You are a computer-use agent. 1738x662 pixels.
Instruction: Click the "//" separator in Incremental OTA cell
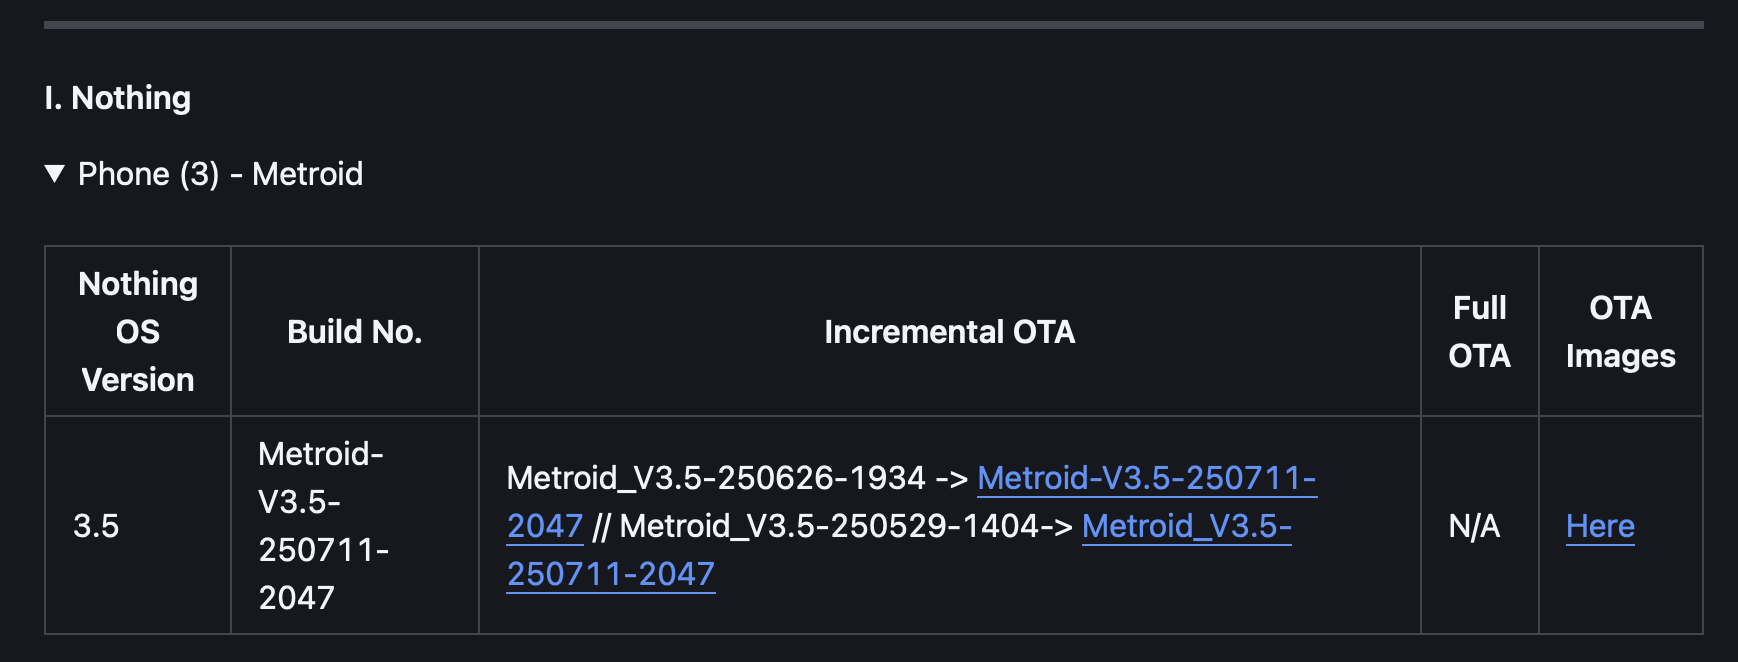(x=601, y=526)
